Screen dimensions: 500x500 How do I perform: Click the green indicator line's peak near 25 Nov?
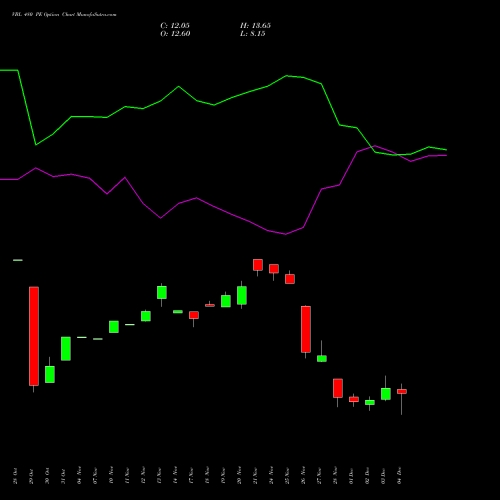point(287,76)
